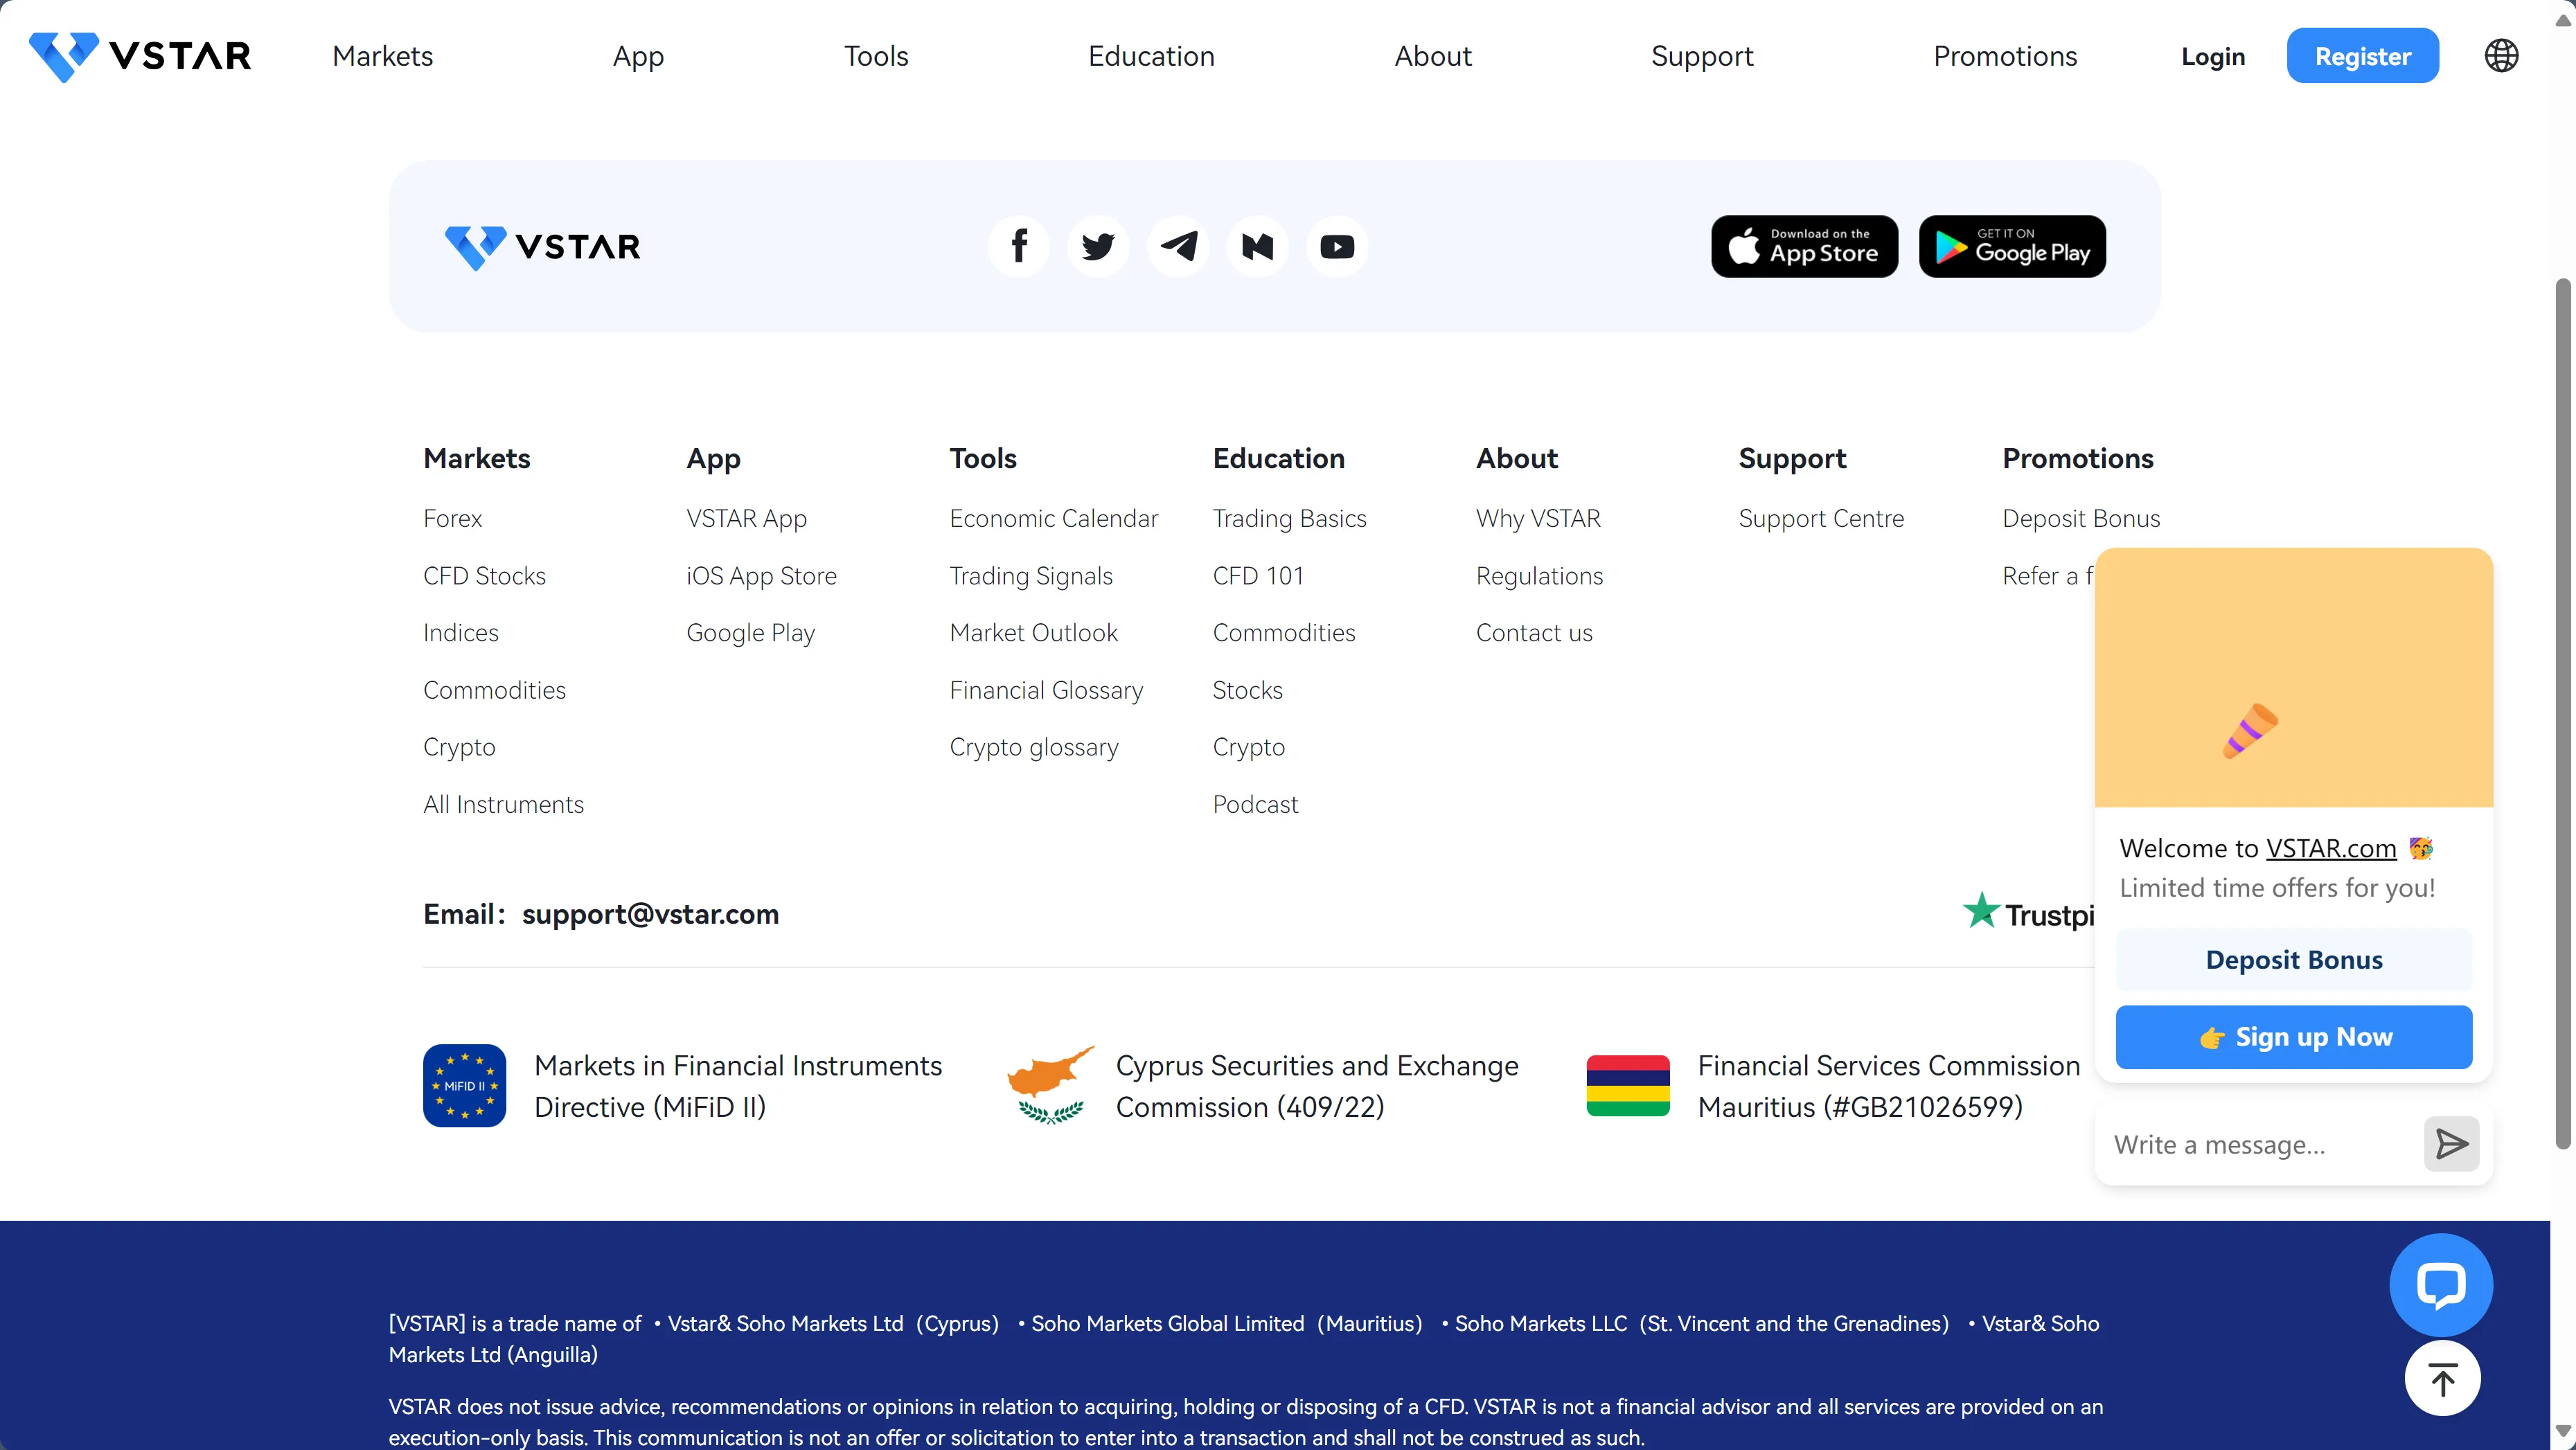Click the Markets in Financial Instruments Directive text
Screen dimensions: 2576x1450
tap(738, 1086)
